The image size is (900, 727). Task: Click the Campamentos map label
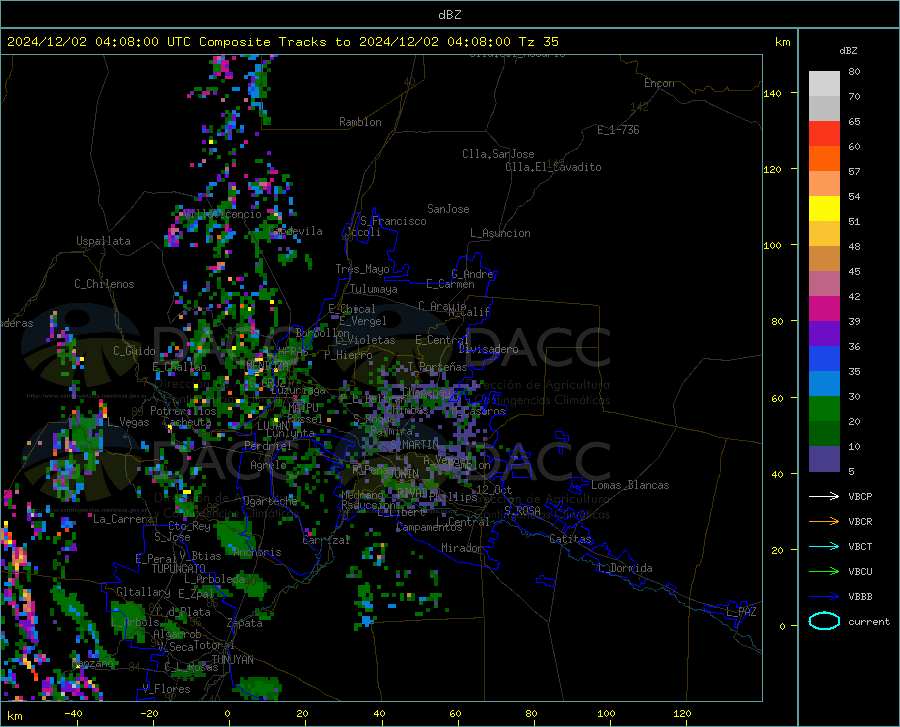[x=429, y=527]
